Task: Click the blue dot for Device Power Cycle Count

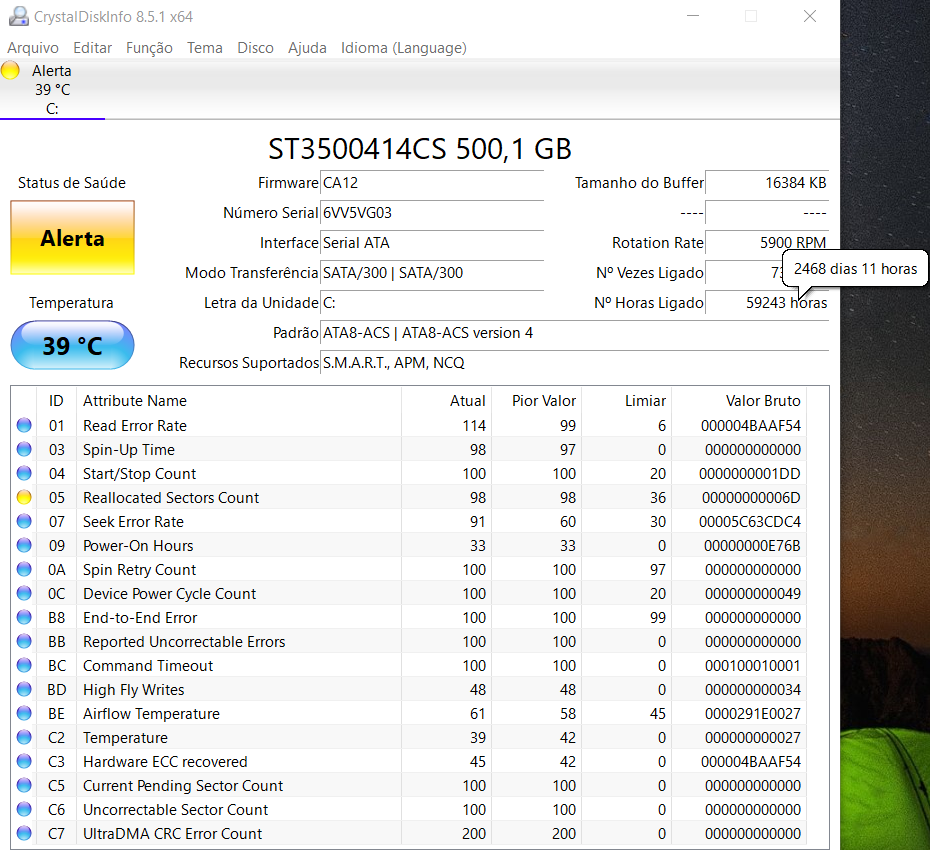Action: [x=24, y=594]
